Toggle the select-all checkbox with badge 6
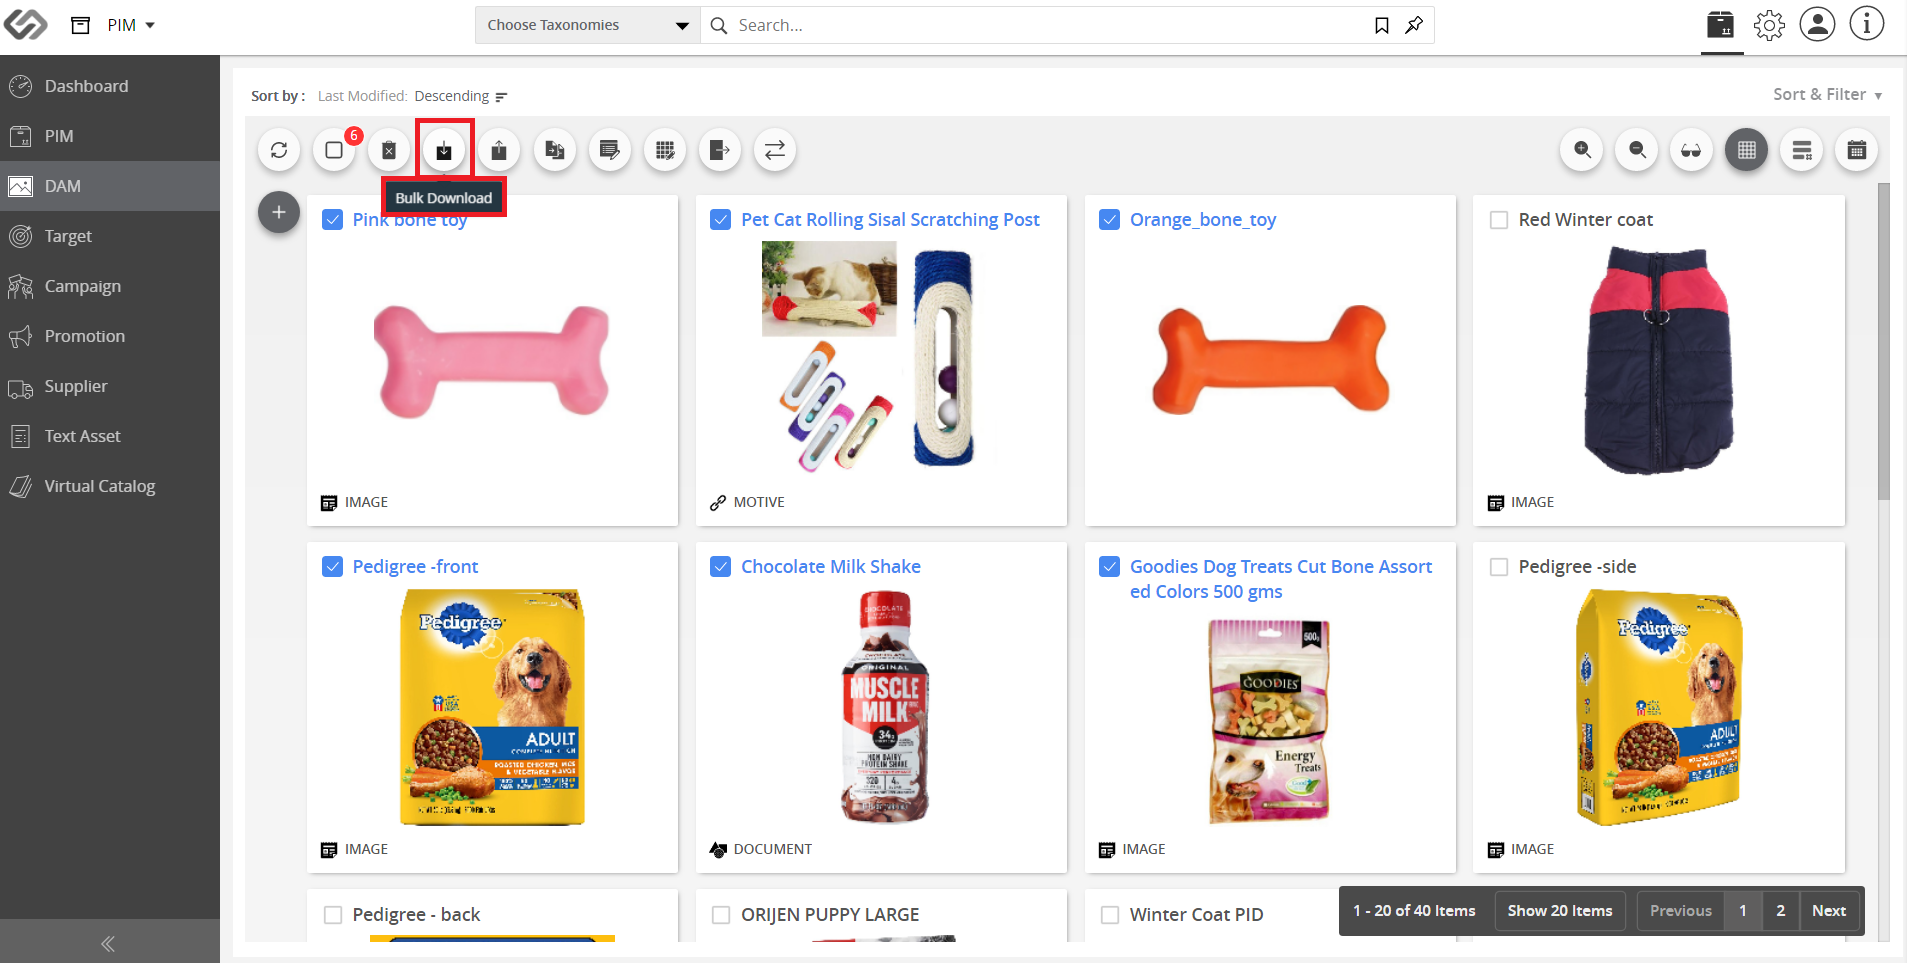This screenshot has height=963, width=1907. coord(334,150)
